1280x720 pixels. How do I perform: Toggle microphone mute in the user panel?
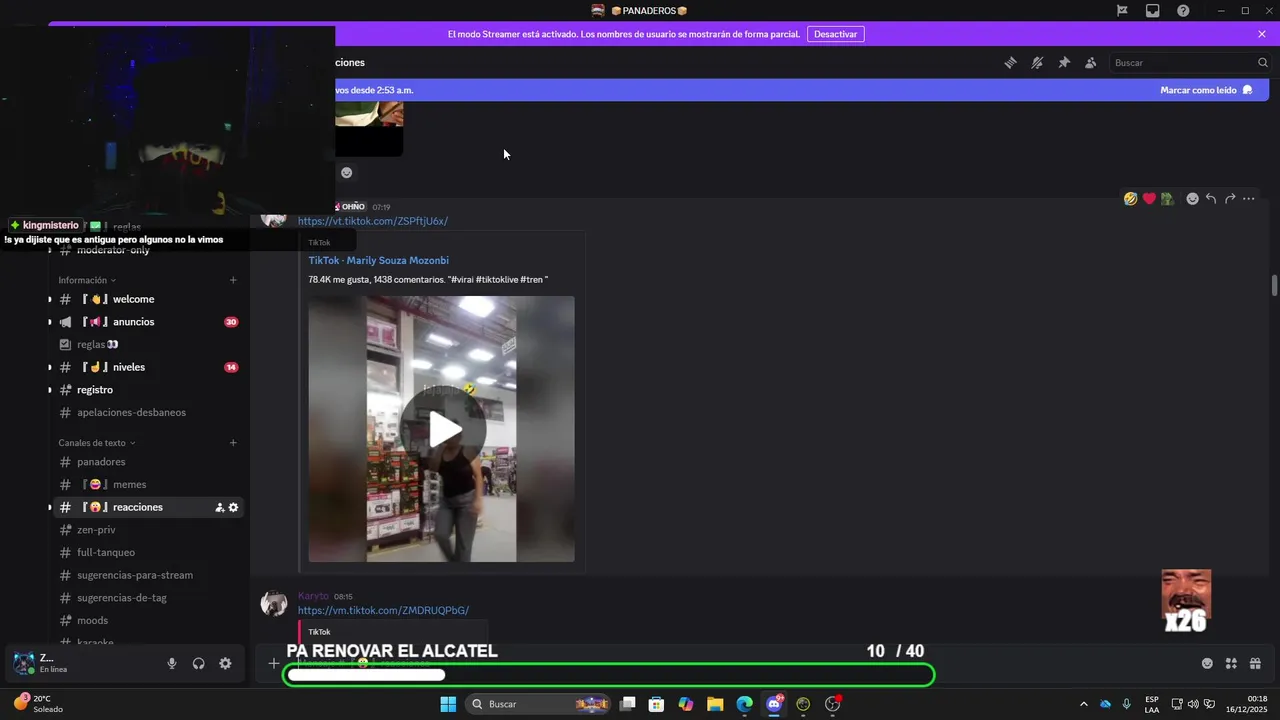pos(172,664)
